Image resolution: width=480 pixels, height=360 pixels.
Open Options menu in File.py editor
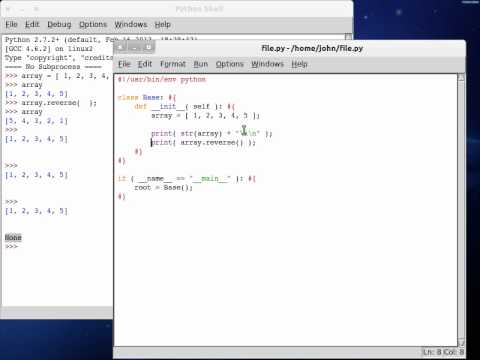pos(230,64)
